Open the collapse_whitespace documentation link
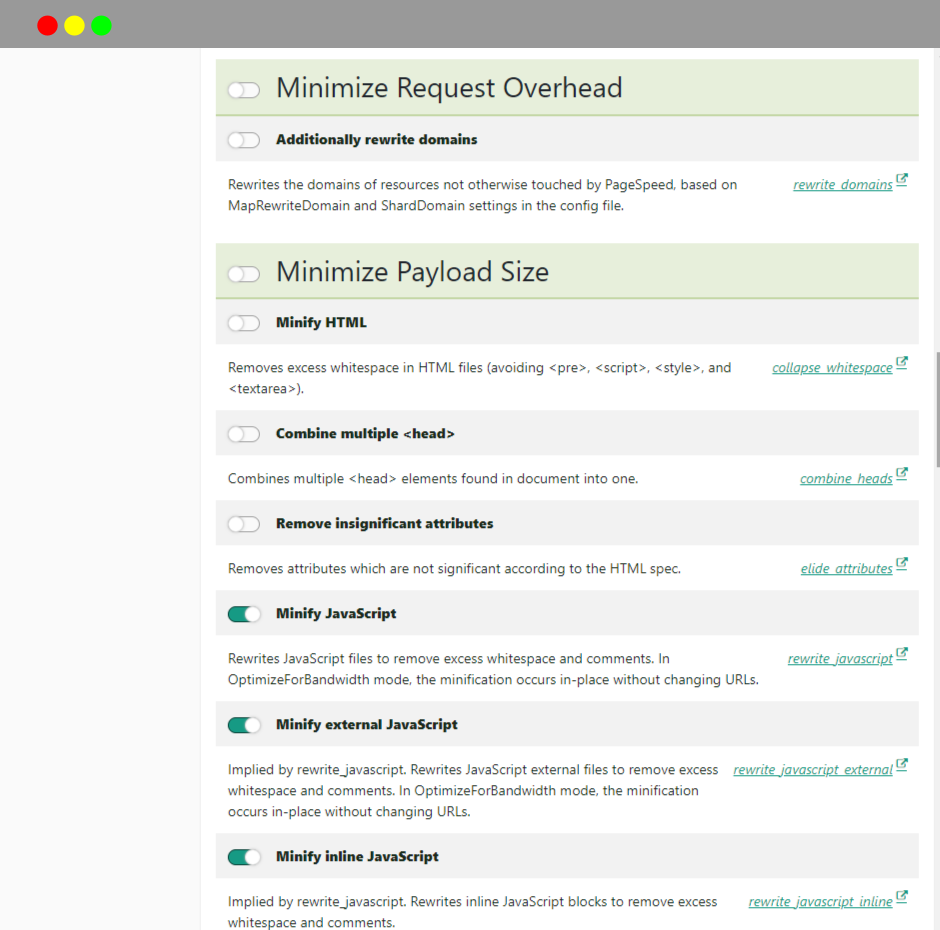Image resolution: width=940 pixels, height=930 pixels. pyautogui.click(x=832, y=368)
